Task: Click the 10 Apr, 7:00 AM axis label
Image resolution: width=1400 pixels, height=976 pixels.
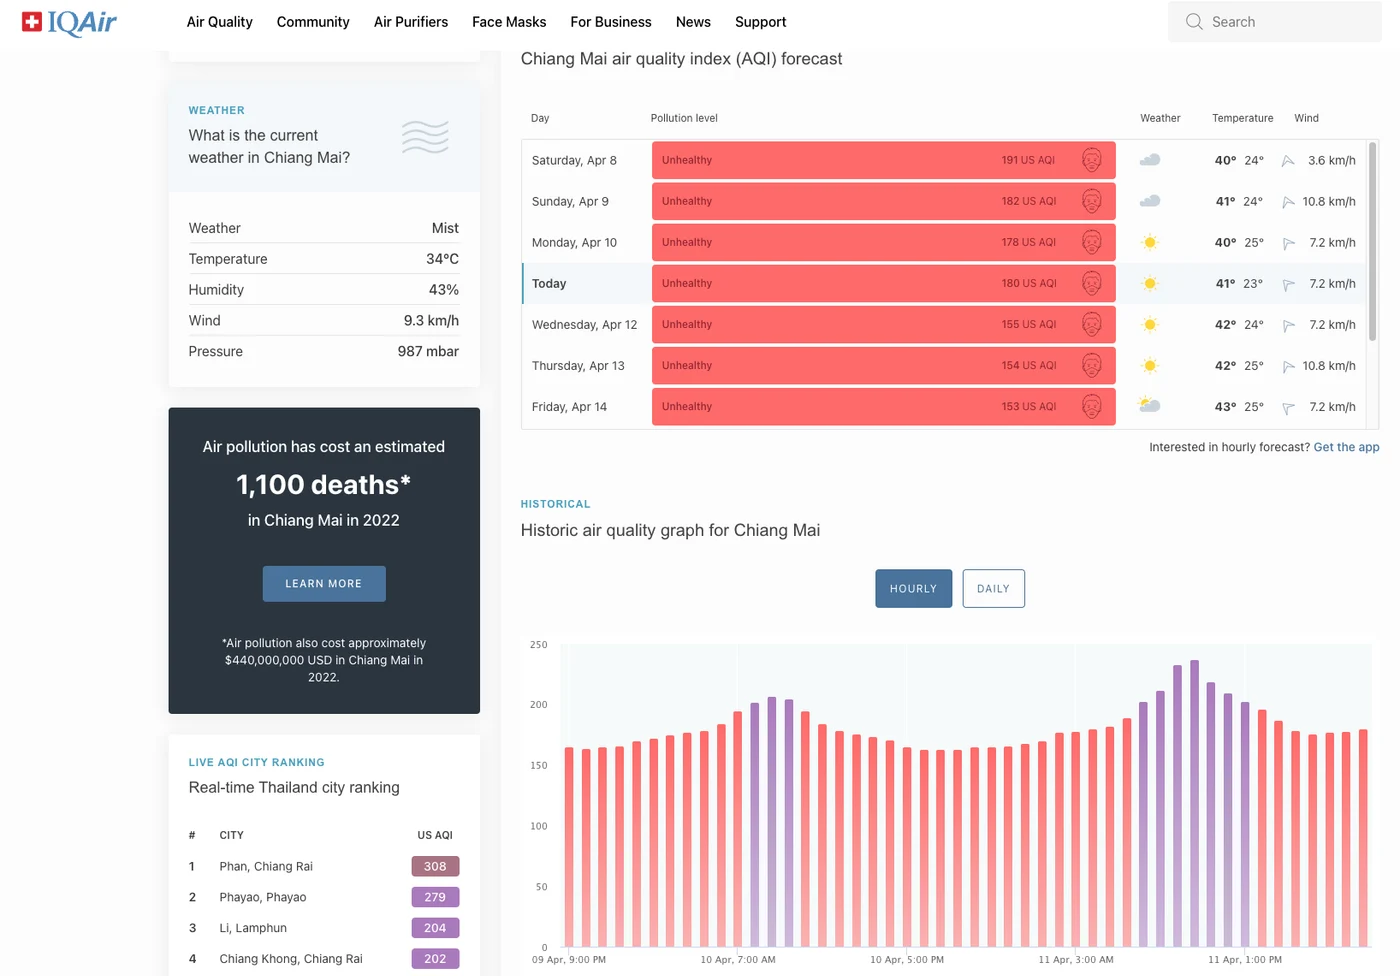Action: [738, 960]
